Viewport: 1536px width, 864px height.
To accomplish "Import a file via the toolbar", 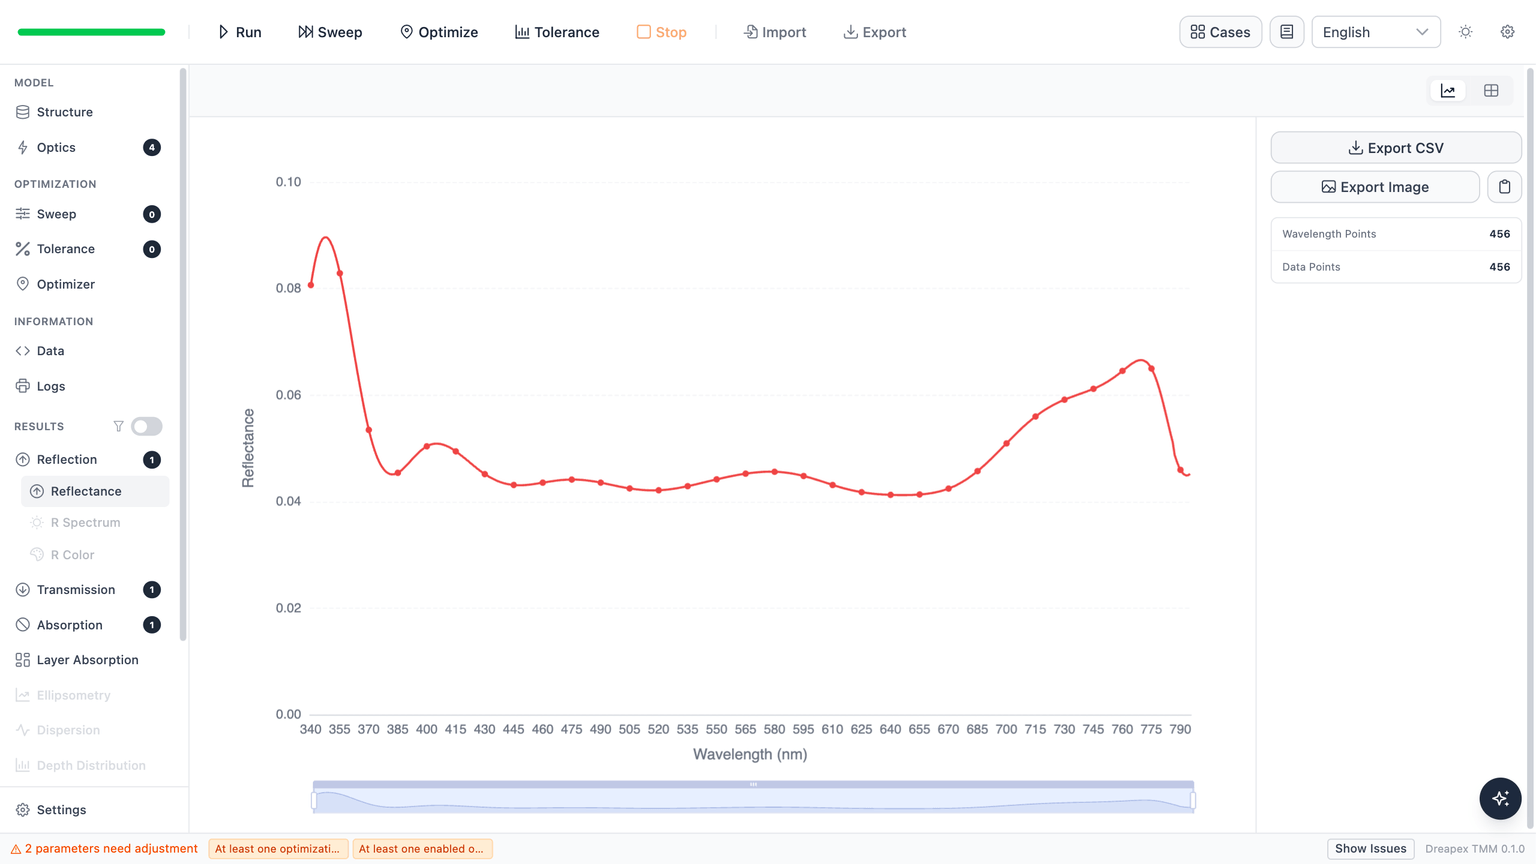I will (775, 32).
